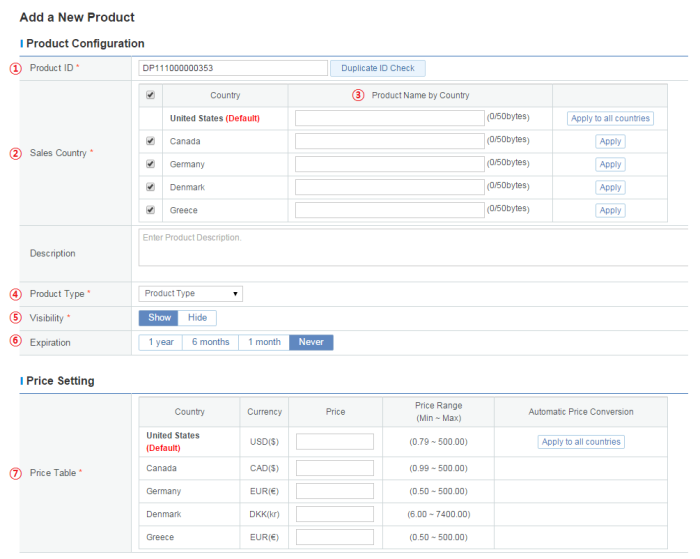This screenshot has height=559, width=700.
Task: Set visibility to Hide
Action: click(x=197, y=318)
